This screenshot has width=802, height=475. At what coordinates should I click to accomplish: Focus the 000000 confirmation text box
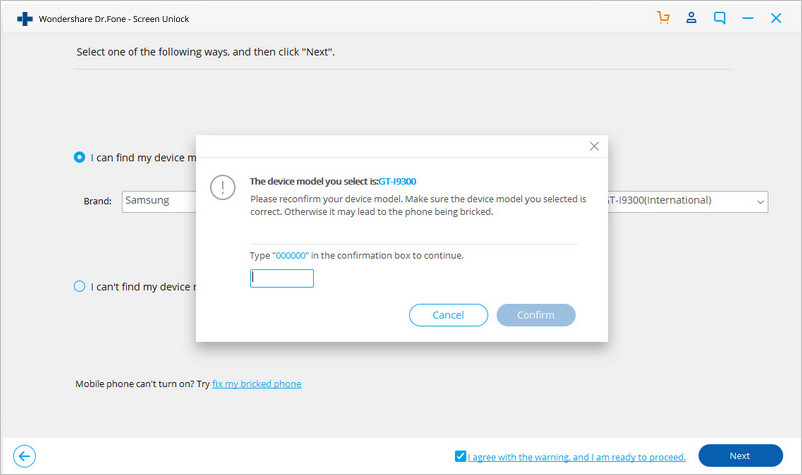point(281,278)
